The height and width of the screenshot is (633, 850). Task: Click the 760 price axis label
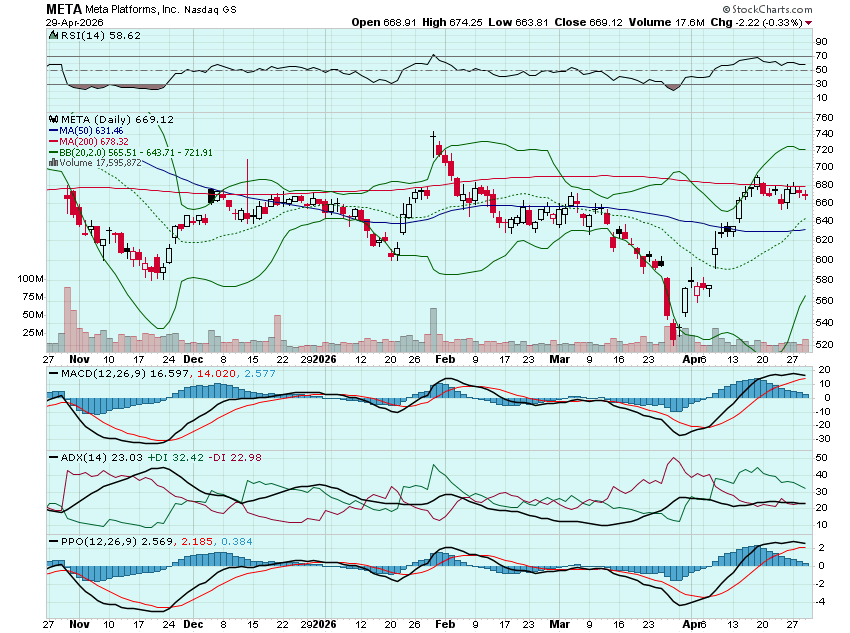tap(823, 118)
